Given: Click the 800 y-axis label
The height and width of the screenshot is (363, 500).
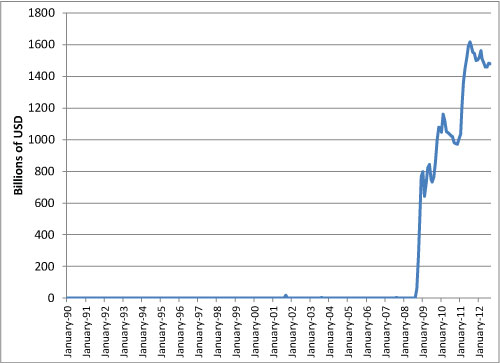Looking at the screenshot, I should 44,171.
